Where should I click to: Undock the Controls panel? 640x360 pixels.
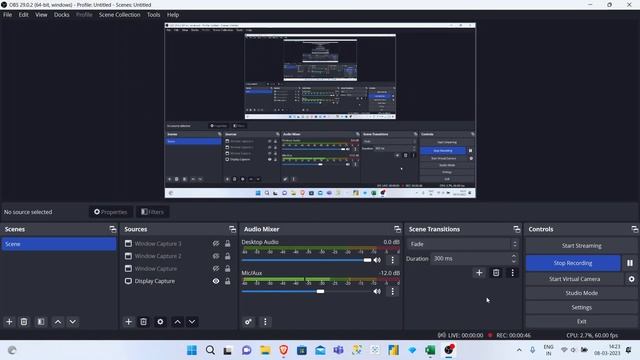click(x=634, y=229)
